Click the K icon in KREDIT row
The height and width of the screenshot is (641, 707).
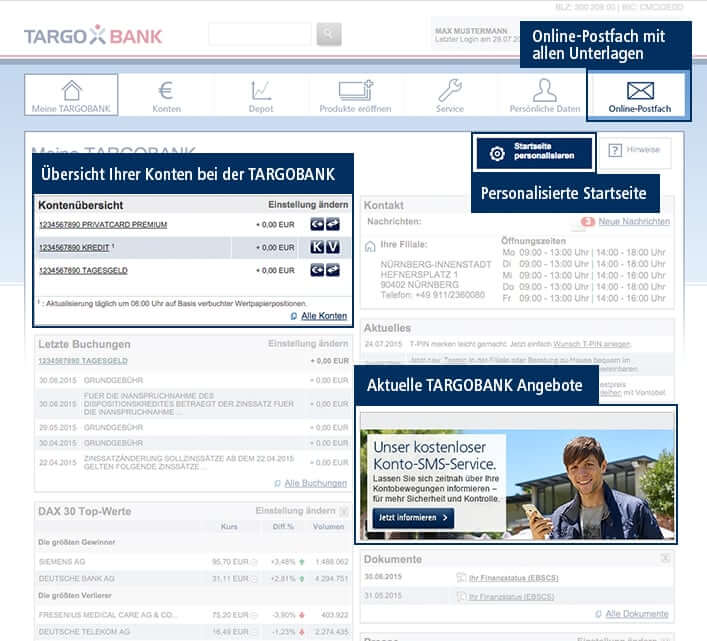pos(317,247)
